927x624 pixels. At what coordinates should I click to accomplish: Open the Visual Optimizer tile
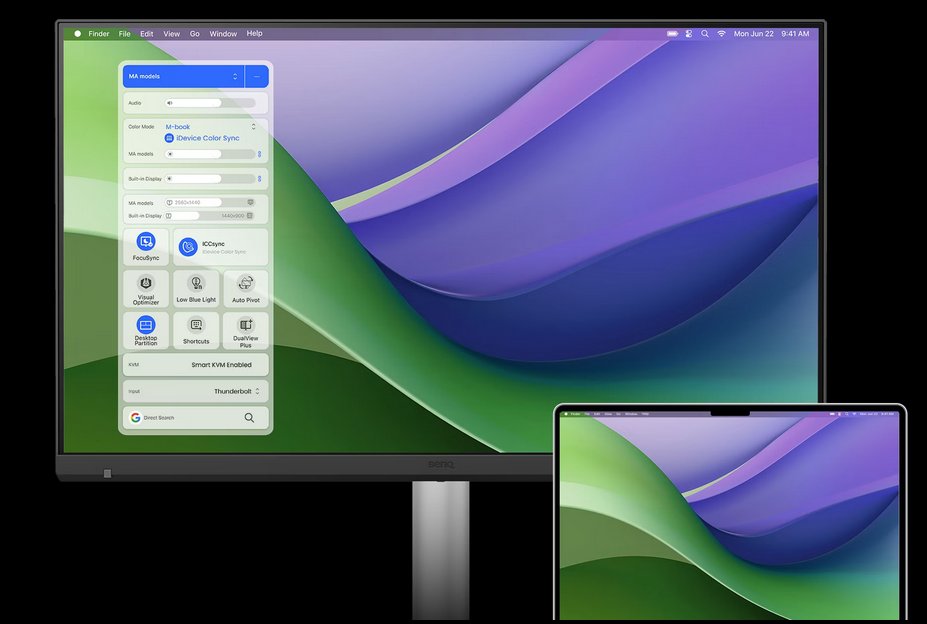pyautogui.click(x=146, y=289)
